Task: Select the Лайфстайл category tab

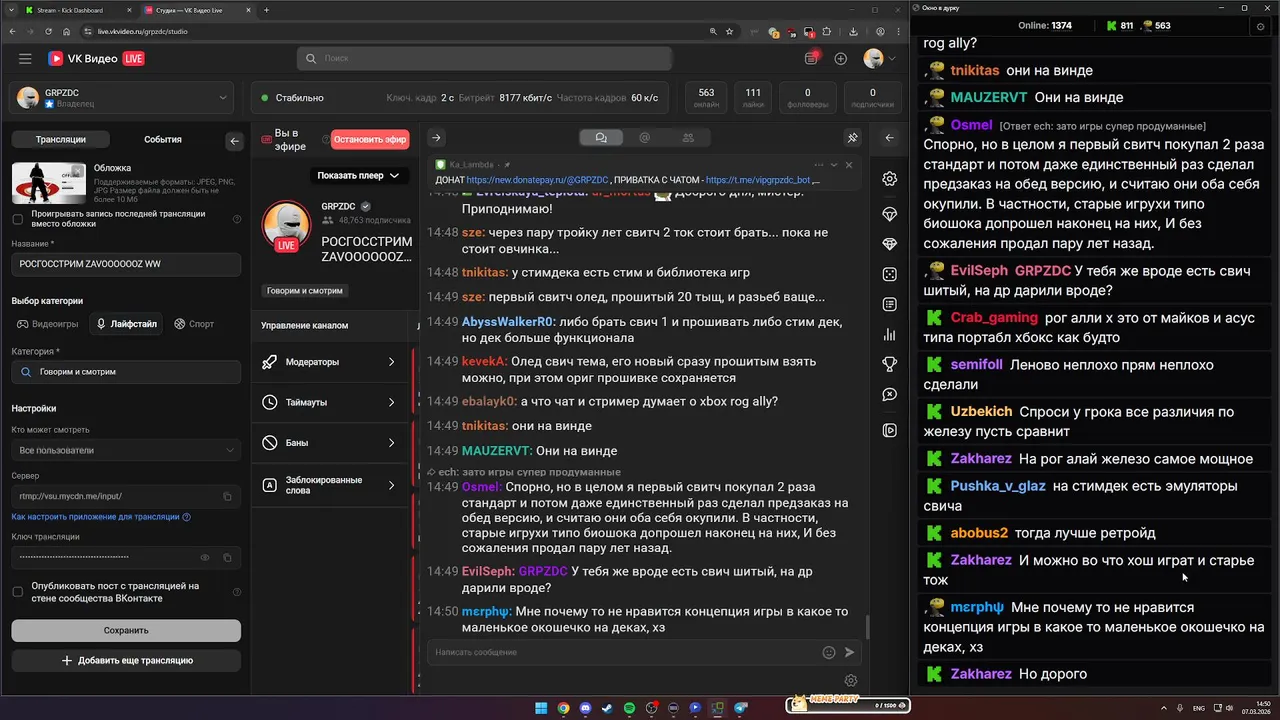Action: pos(126,324)
